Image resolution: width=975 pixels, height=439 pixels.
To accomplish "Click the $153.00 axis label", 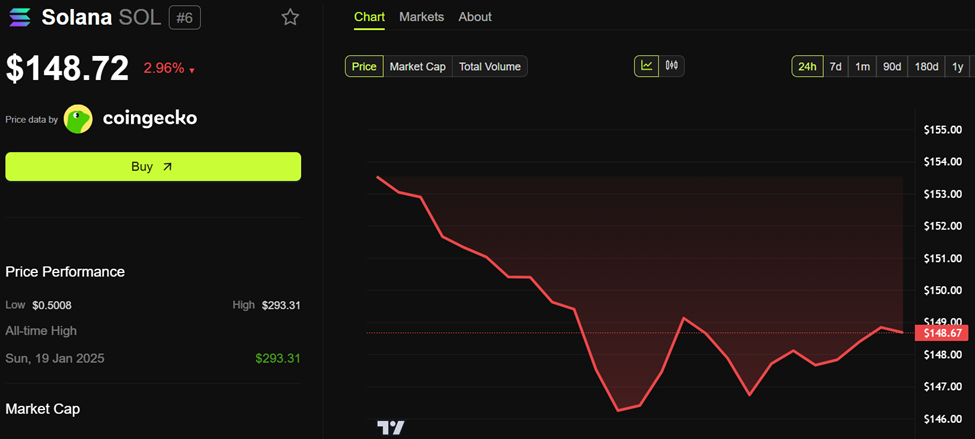I will (943, 195).
